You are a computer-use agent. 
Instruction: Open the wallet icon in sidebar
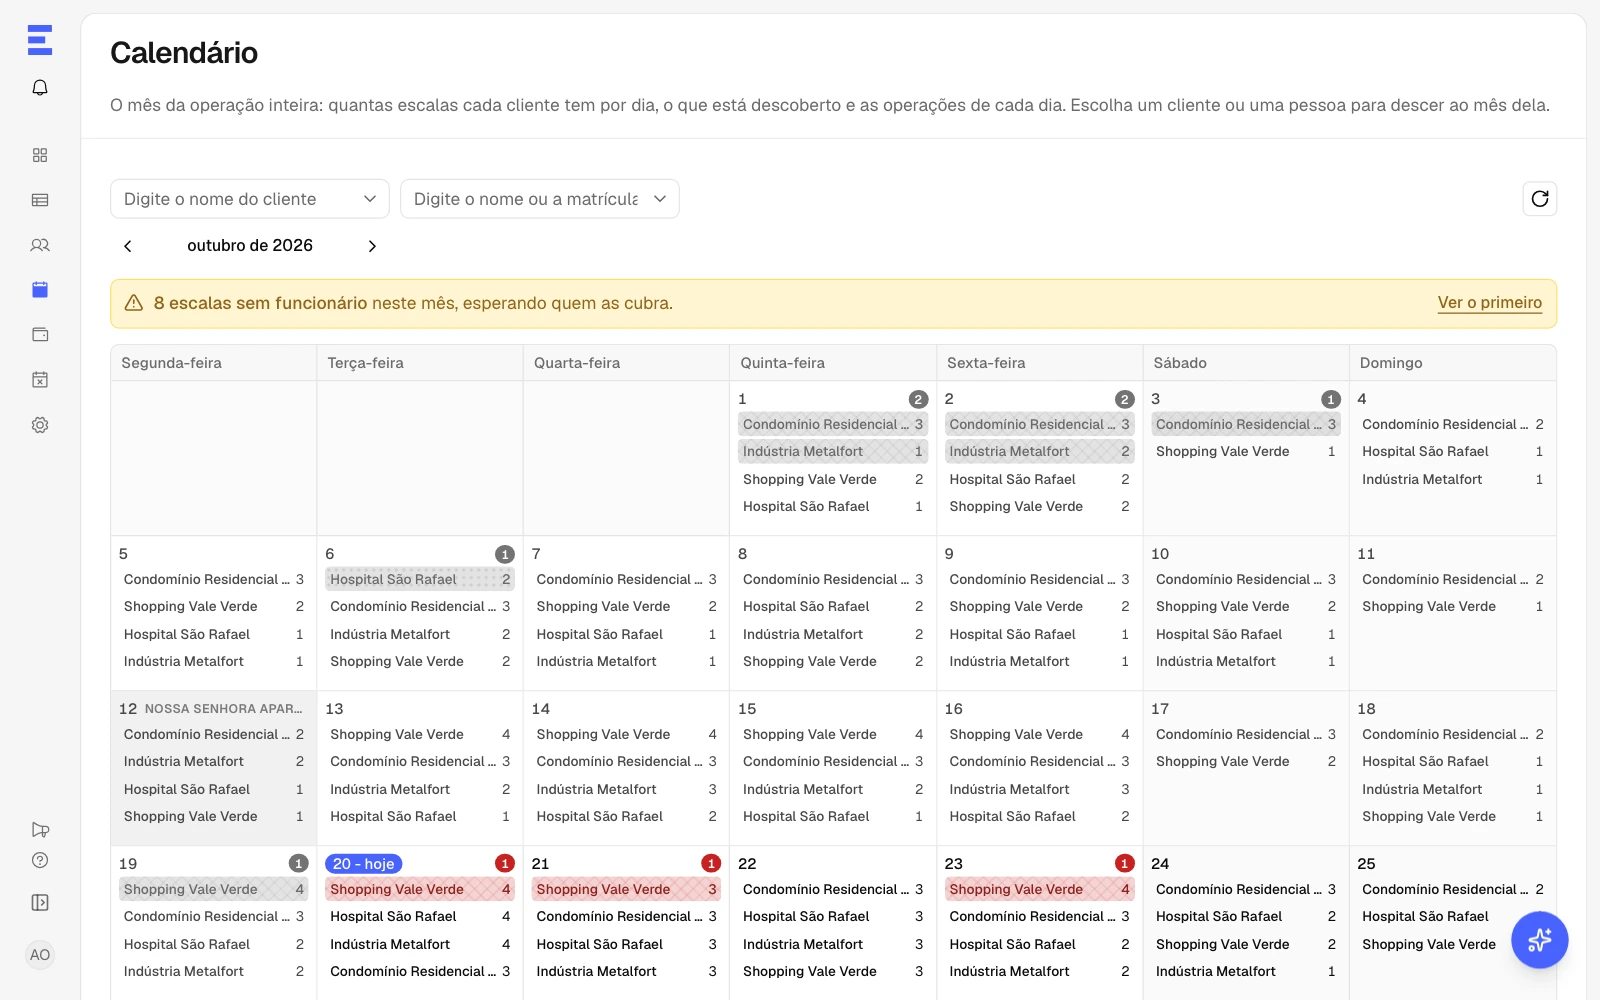point(40,335)
